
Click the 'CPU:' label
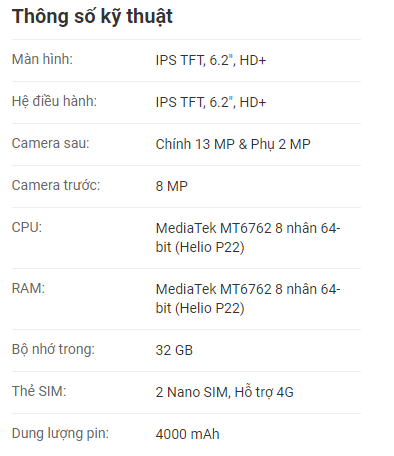pyautogui.click(x=27, y=227)
